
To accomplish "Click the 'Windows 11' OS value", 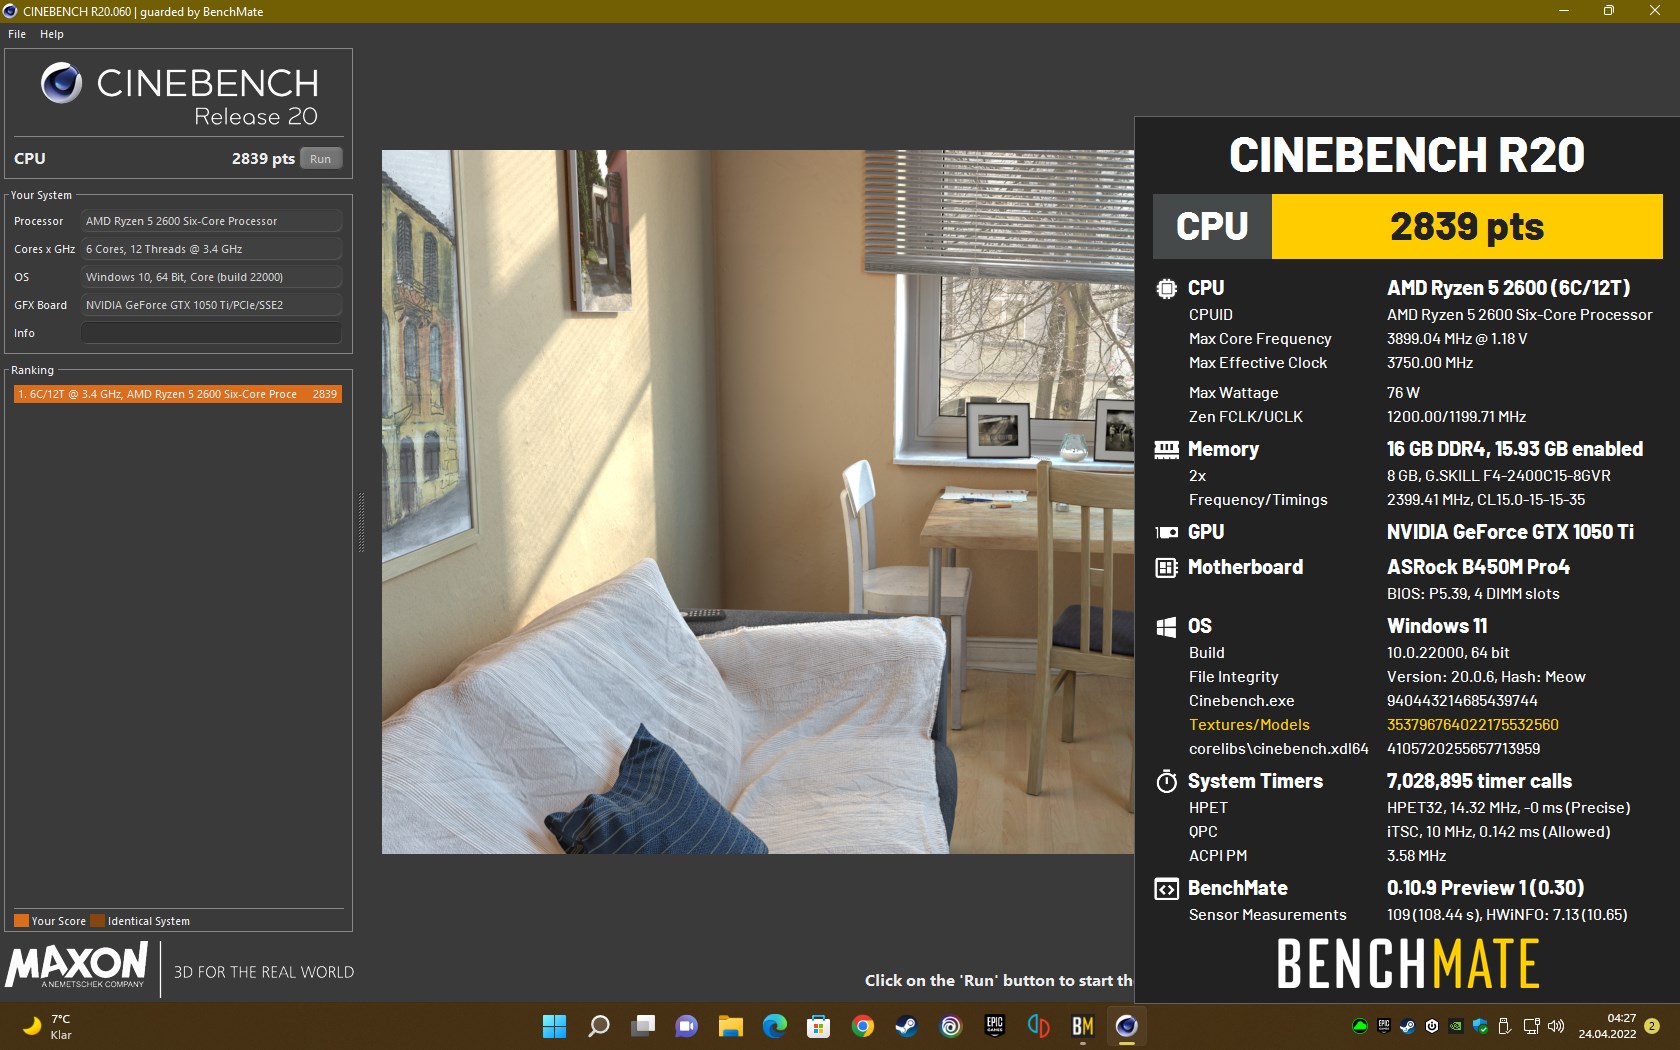I will pos(1437,626).
